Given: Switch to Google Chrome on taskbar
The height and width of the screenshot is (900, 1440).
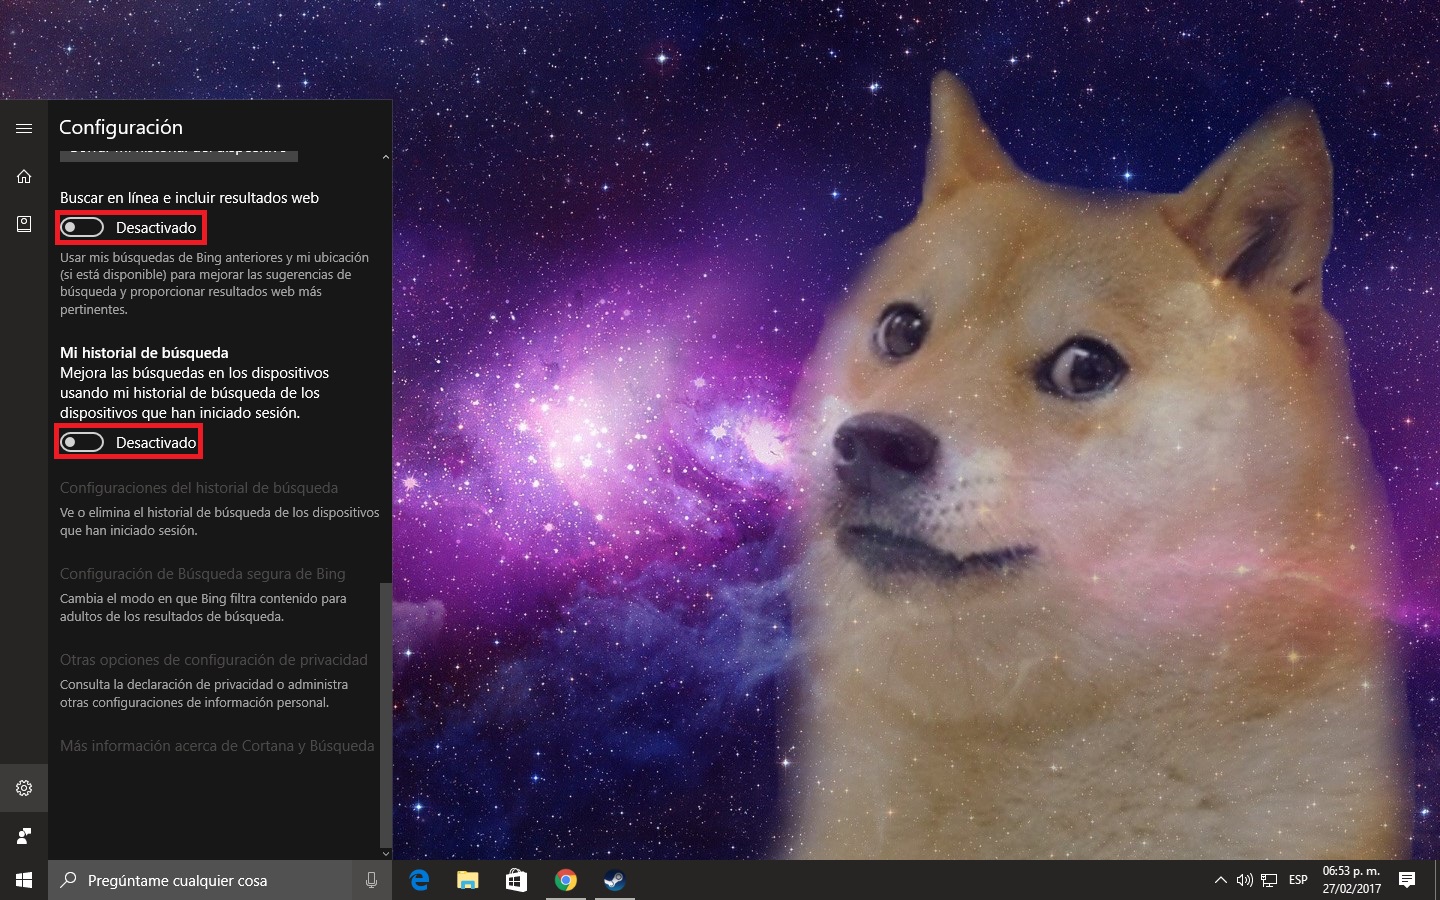Looking at the screenshot, I should pyautogui.click(x=565, y=880).
